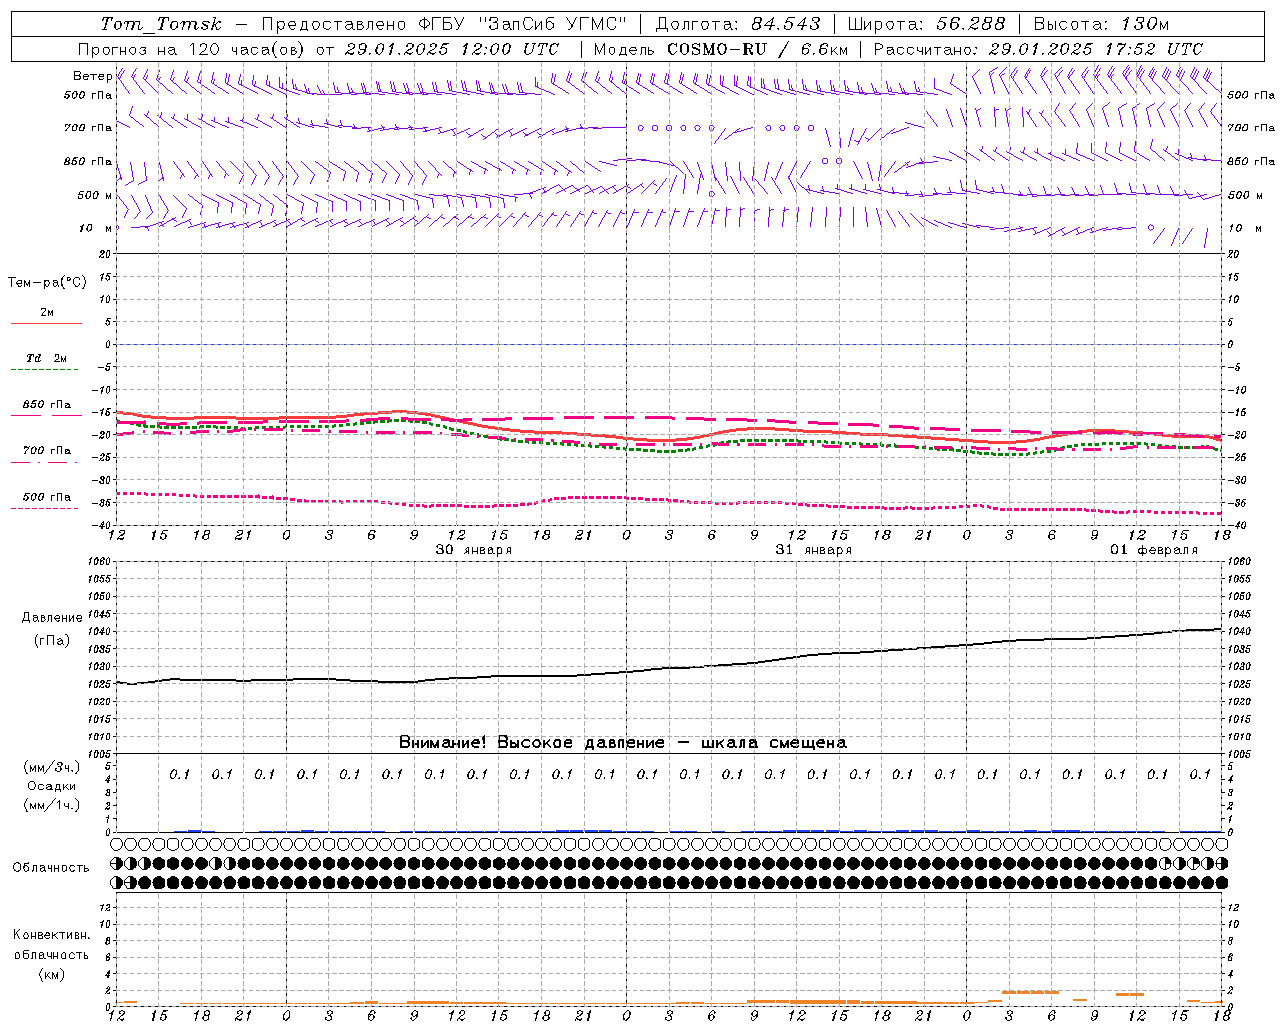1280x1024 pixels.
Task: Click the '10 м' wind level label on the left
Action: pyautogui.click(x=95, y=228)
